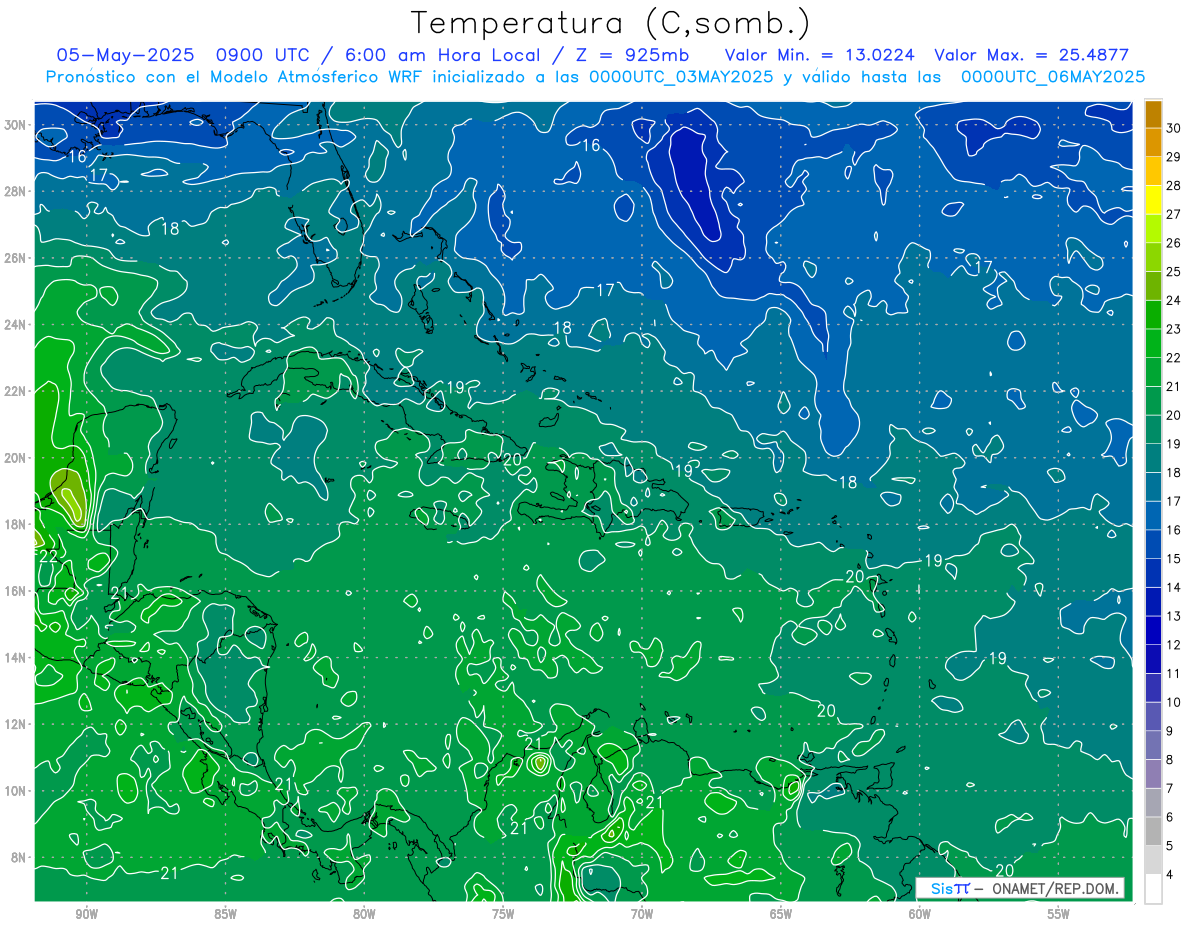
Task: Select the valid-until time "0000UTC_06MAY2025"
Action: [x=1052, y=77]
